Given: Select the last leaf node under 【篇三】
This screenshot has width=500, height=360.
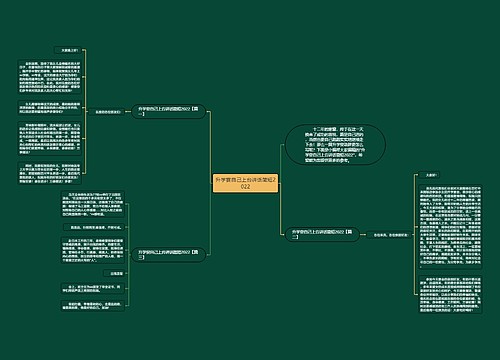Looking at the screenshot, I should [x=92, y=306].
